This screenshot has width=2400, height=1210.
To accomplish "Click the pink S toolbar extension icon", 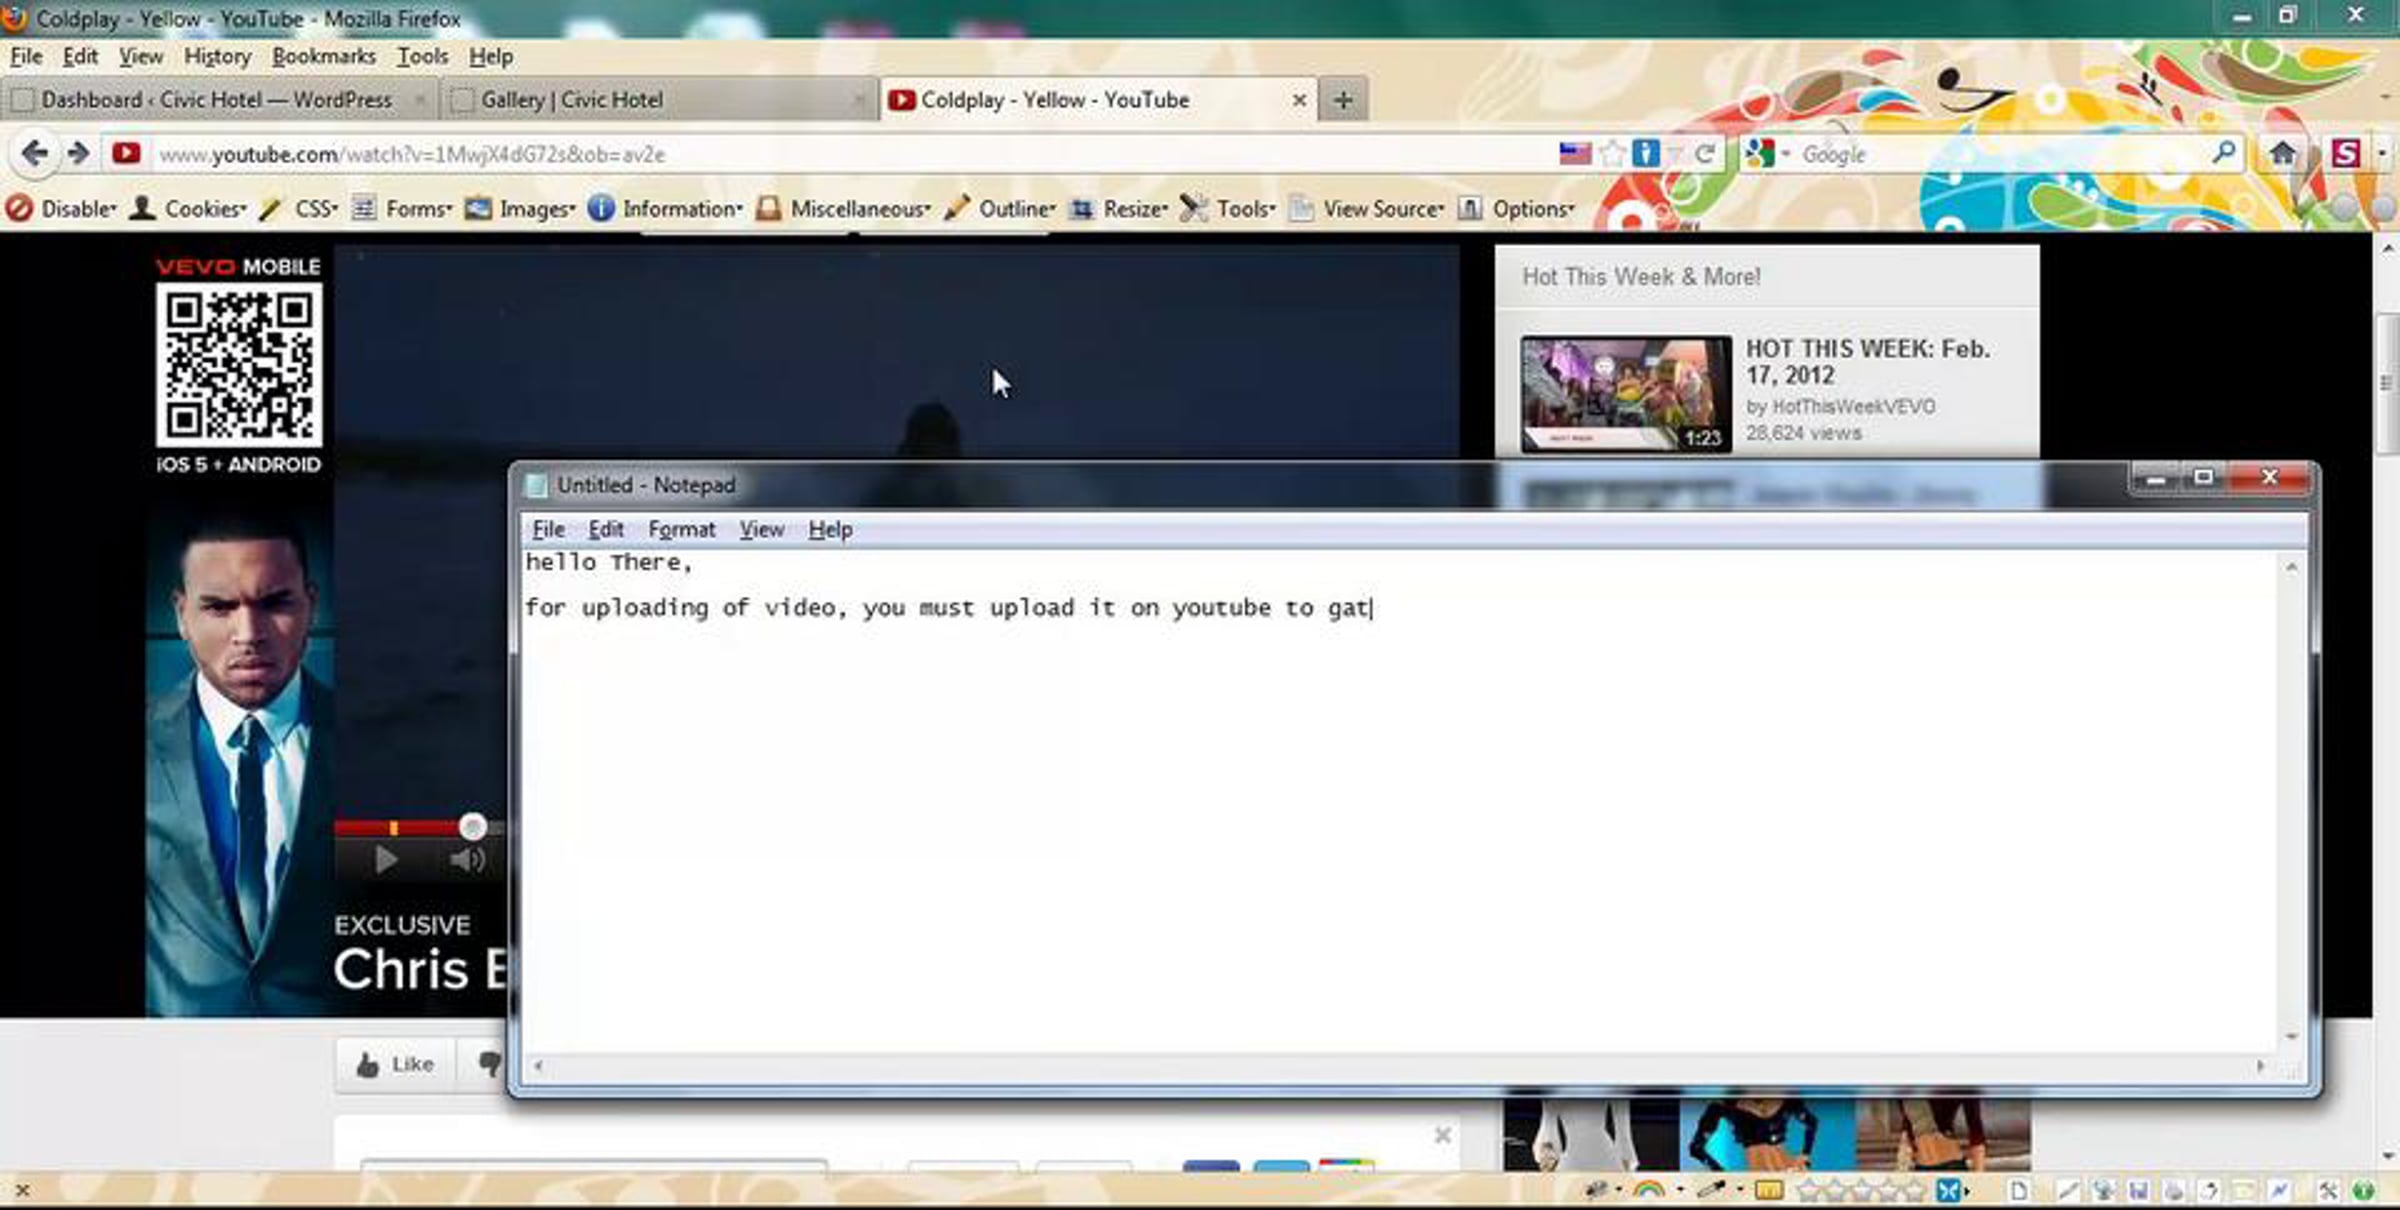I will (2345, 153).
